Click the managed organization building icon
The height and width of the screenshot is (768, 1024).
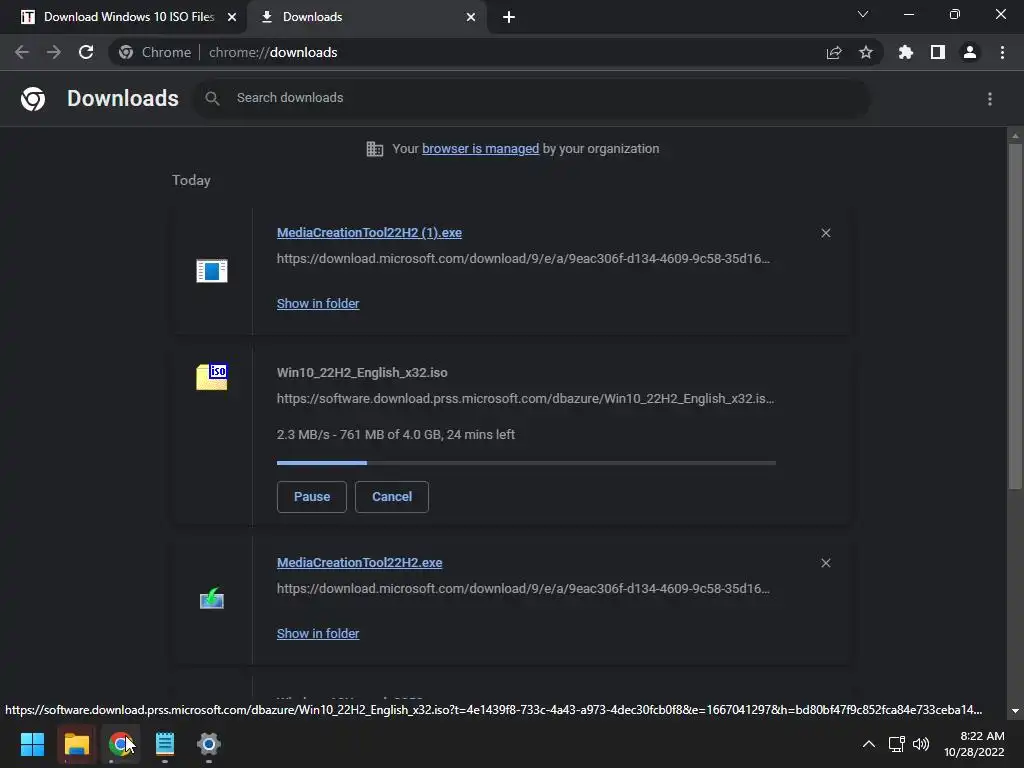click(x=375, y=149)
